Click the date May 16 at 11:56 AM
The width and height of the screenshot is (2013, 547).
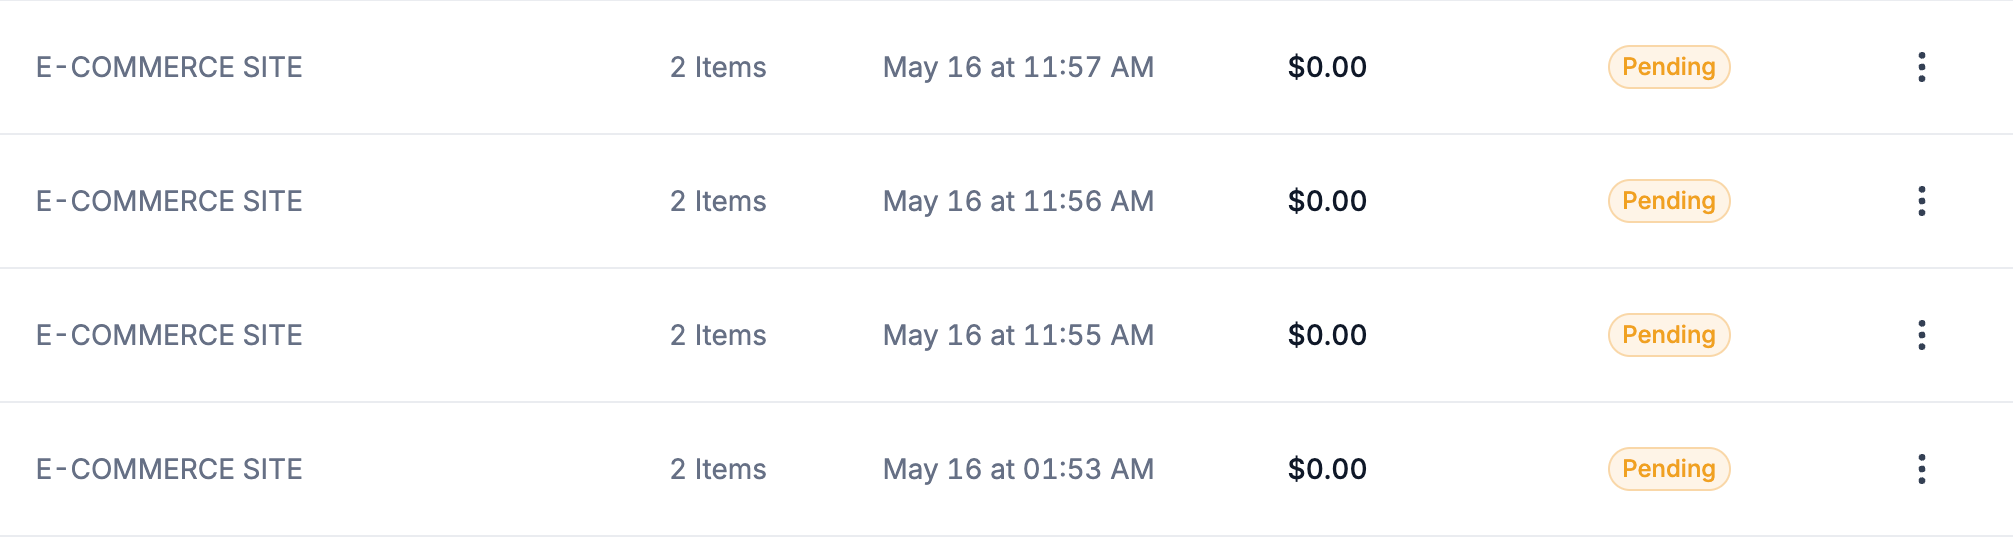click(1018, 201)
